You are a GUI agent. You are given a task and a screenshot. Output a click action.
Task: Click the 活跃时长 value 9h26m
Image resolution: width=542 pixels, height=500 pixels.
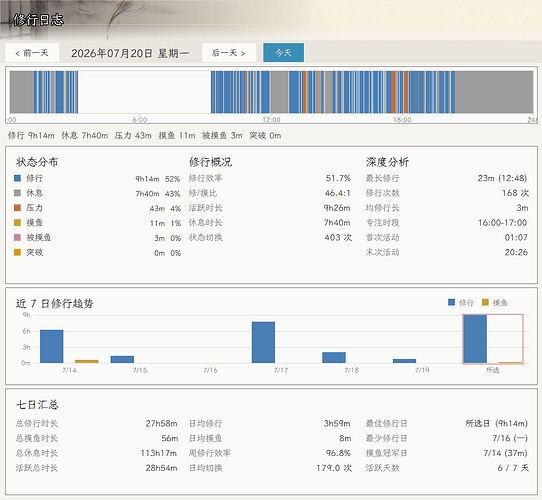[x=337, y=208]
